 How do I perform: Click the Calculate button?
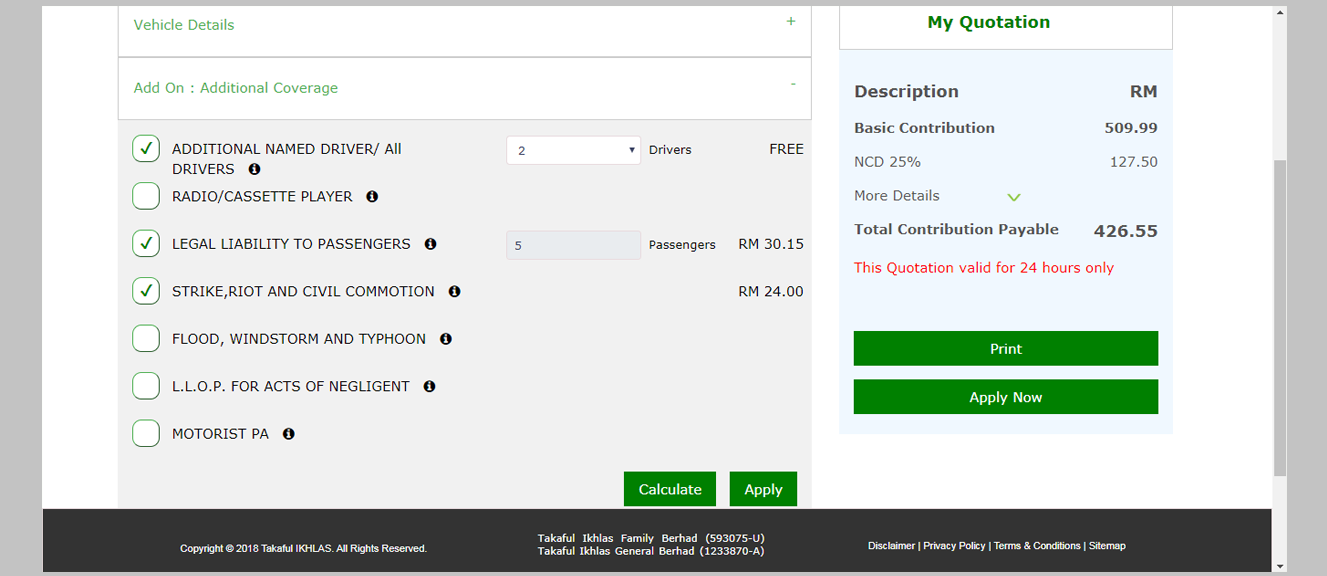[x=670, y=489]
